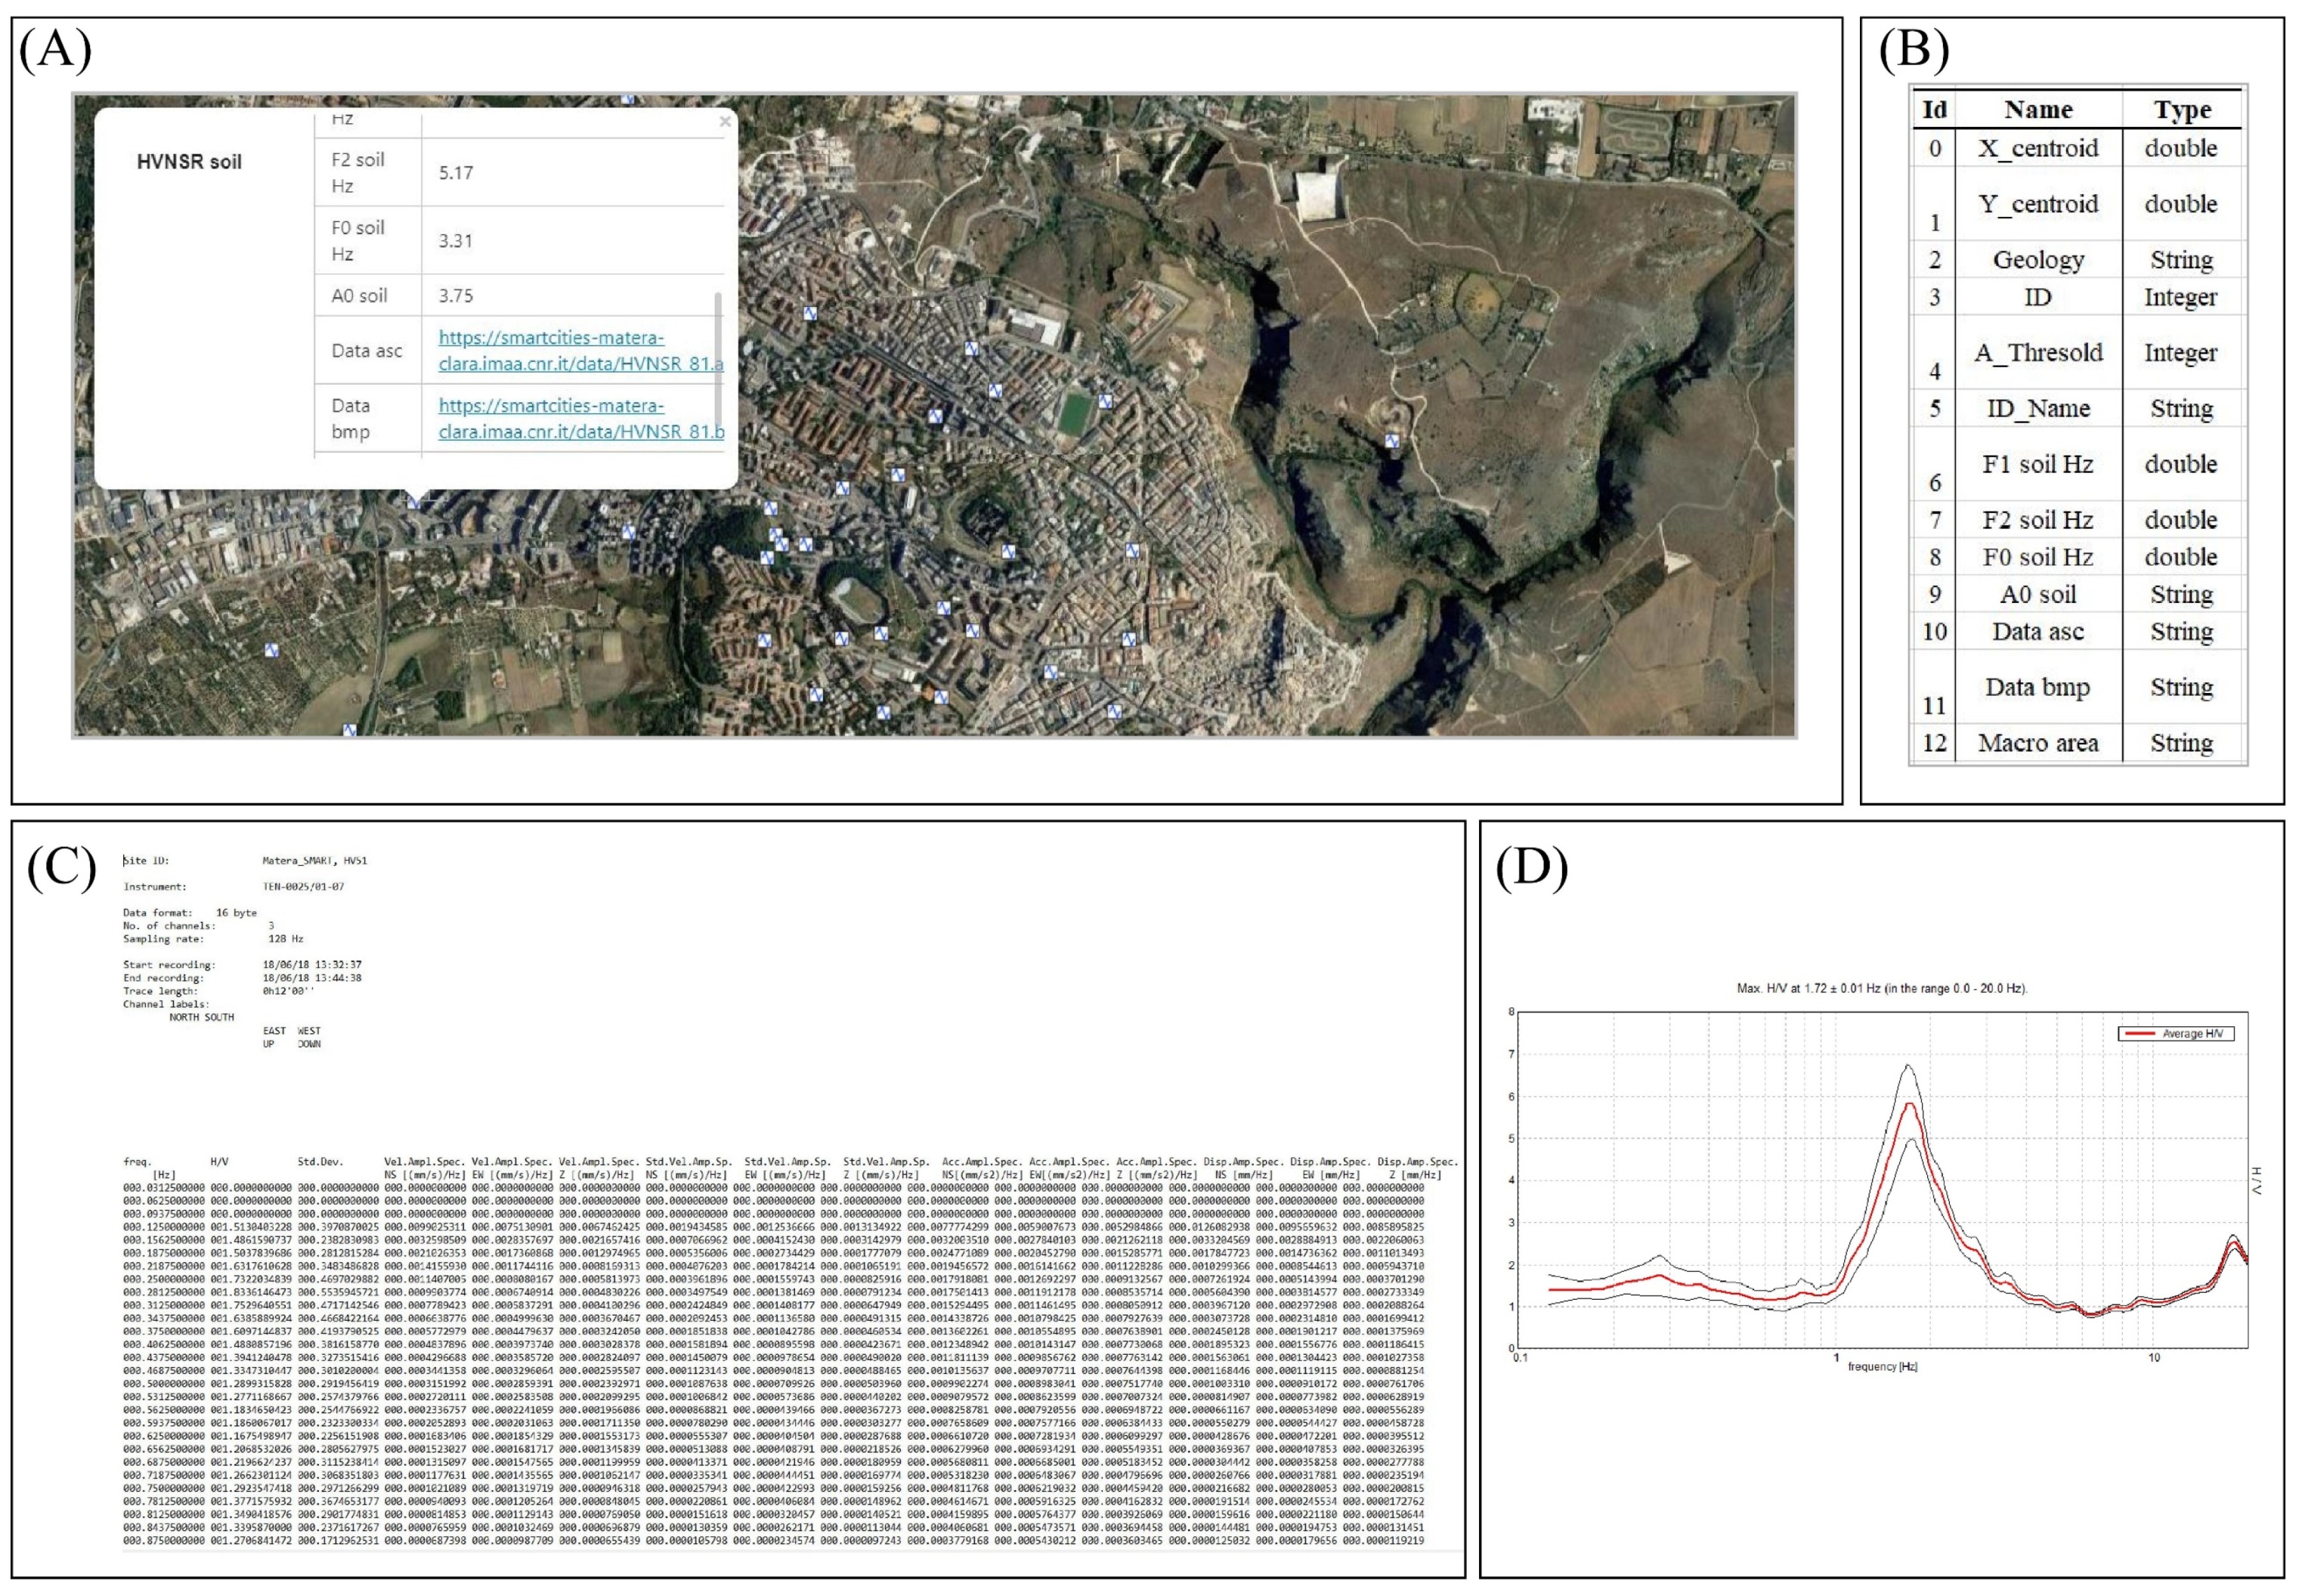Click the A0 soil value 3.75

coord(456,296)
